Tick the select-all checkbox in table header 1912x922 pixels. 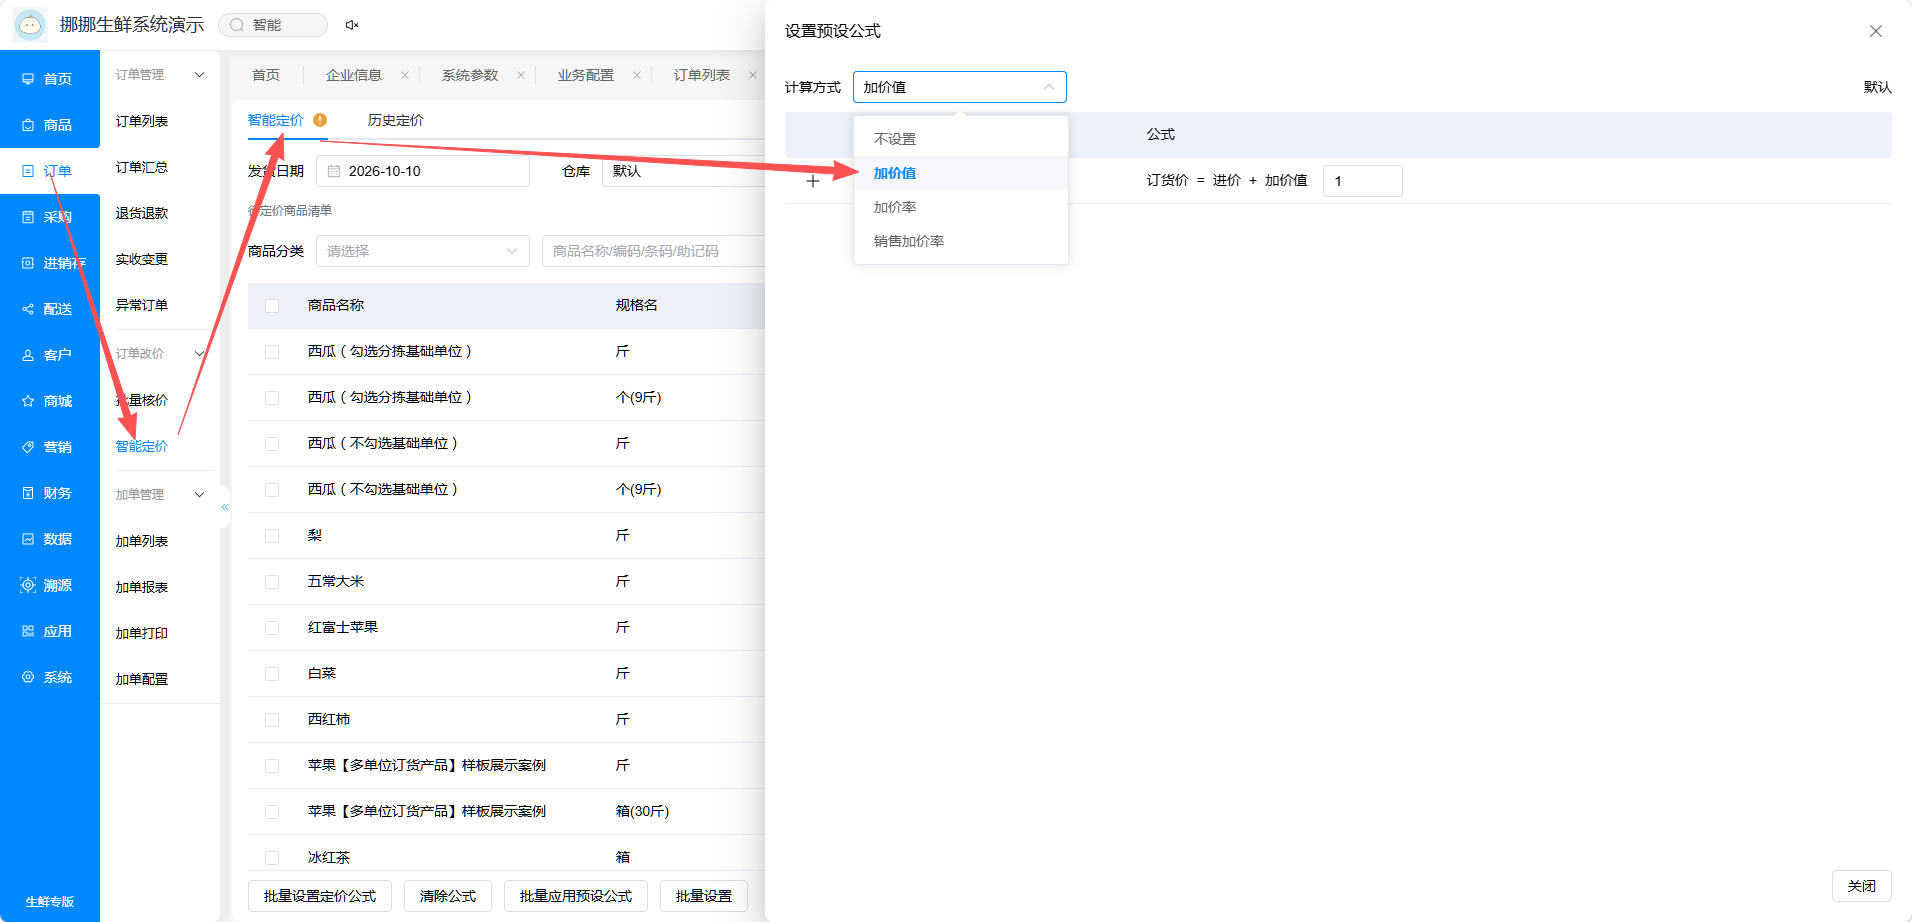click(272, 306)
